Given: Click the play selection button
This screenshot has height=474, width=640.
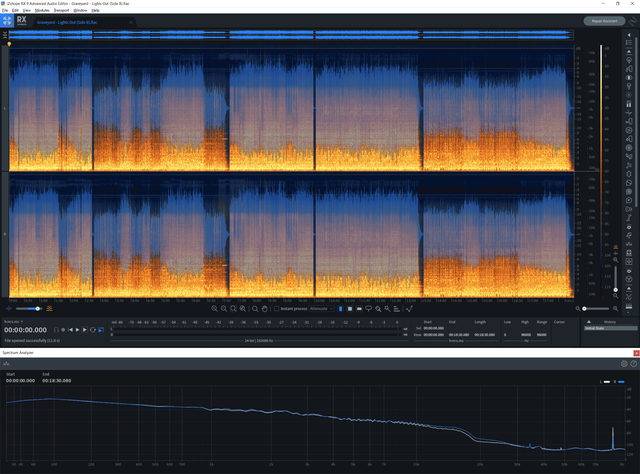Looking at the screenshot, I should coord(85,330).
